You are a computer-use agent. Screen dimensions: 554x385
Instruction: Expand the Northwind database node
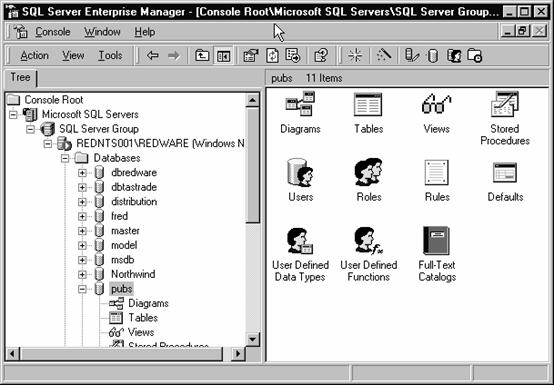tap(82, 274)
